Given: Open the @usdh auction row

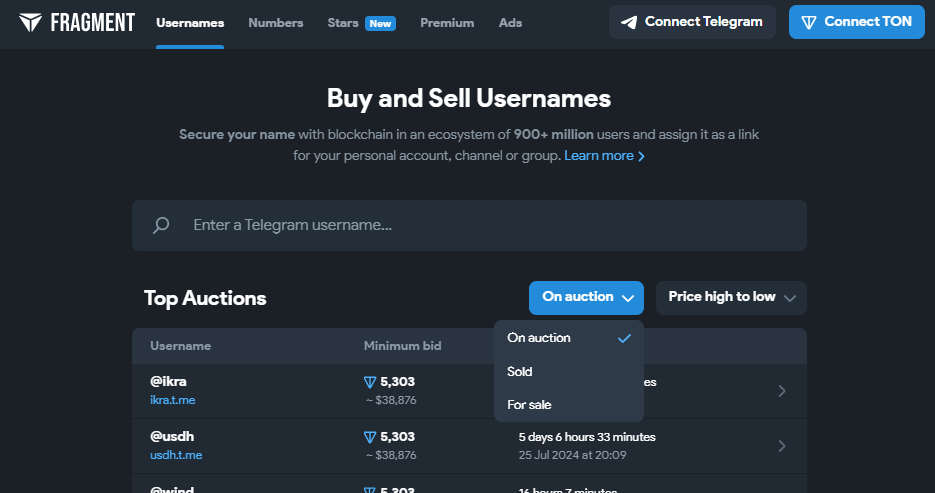Looking at the screenshot, I should point(469,446).
